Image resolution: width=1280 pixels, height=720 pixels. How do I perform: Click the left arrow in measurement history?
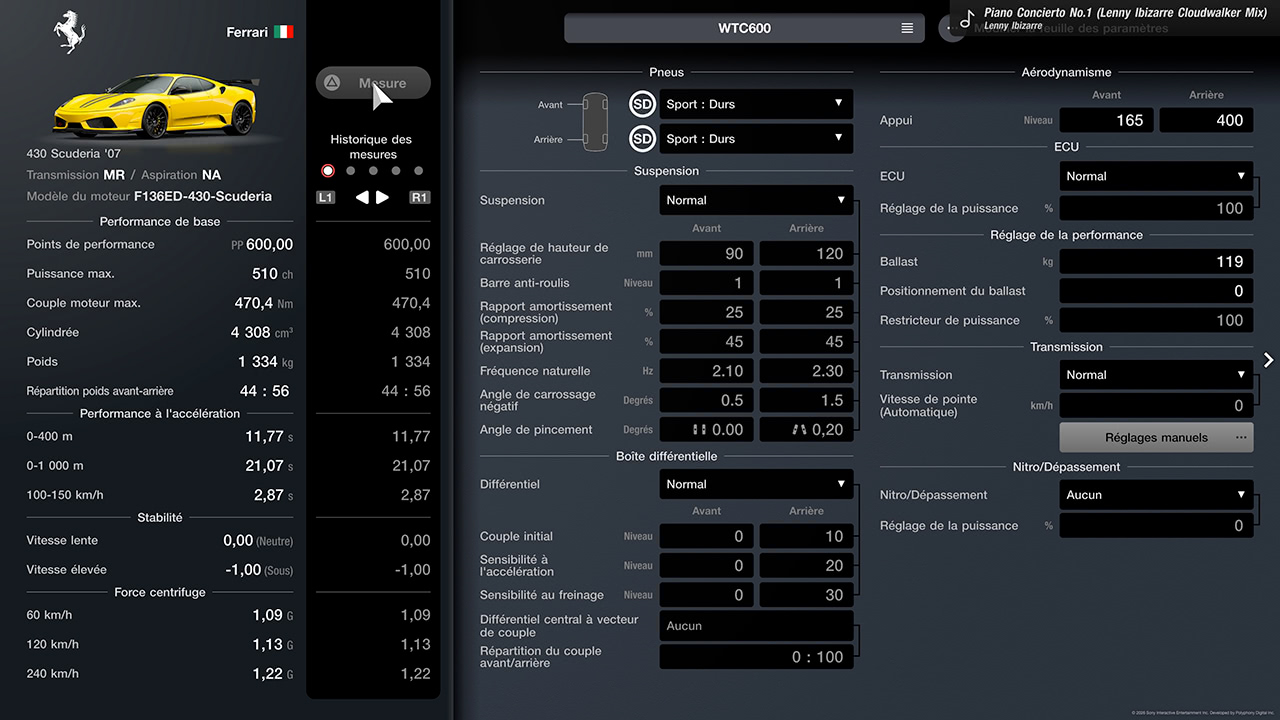(x=362, y=197)
